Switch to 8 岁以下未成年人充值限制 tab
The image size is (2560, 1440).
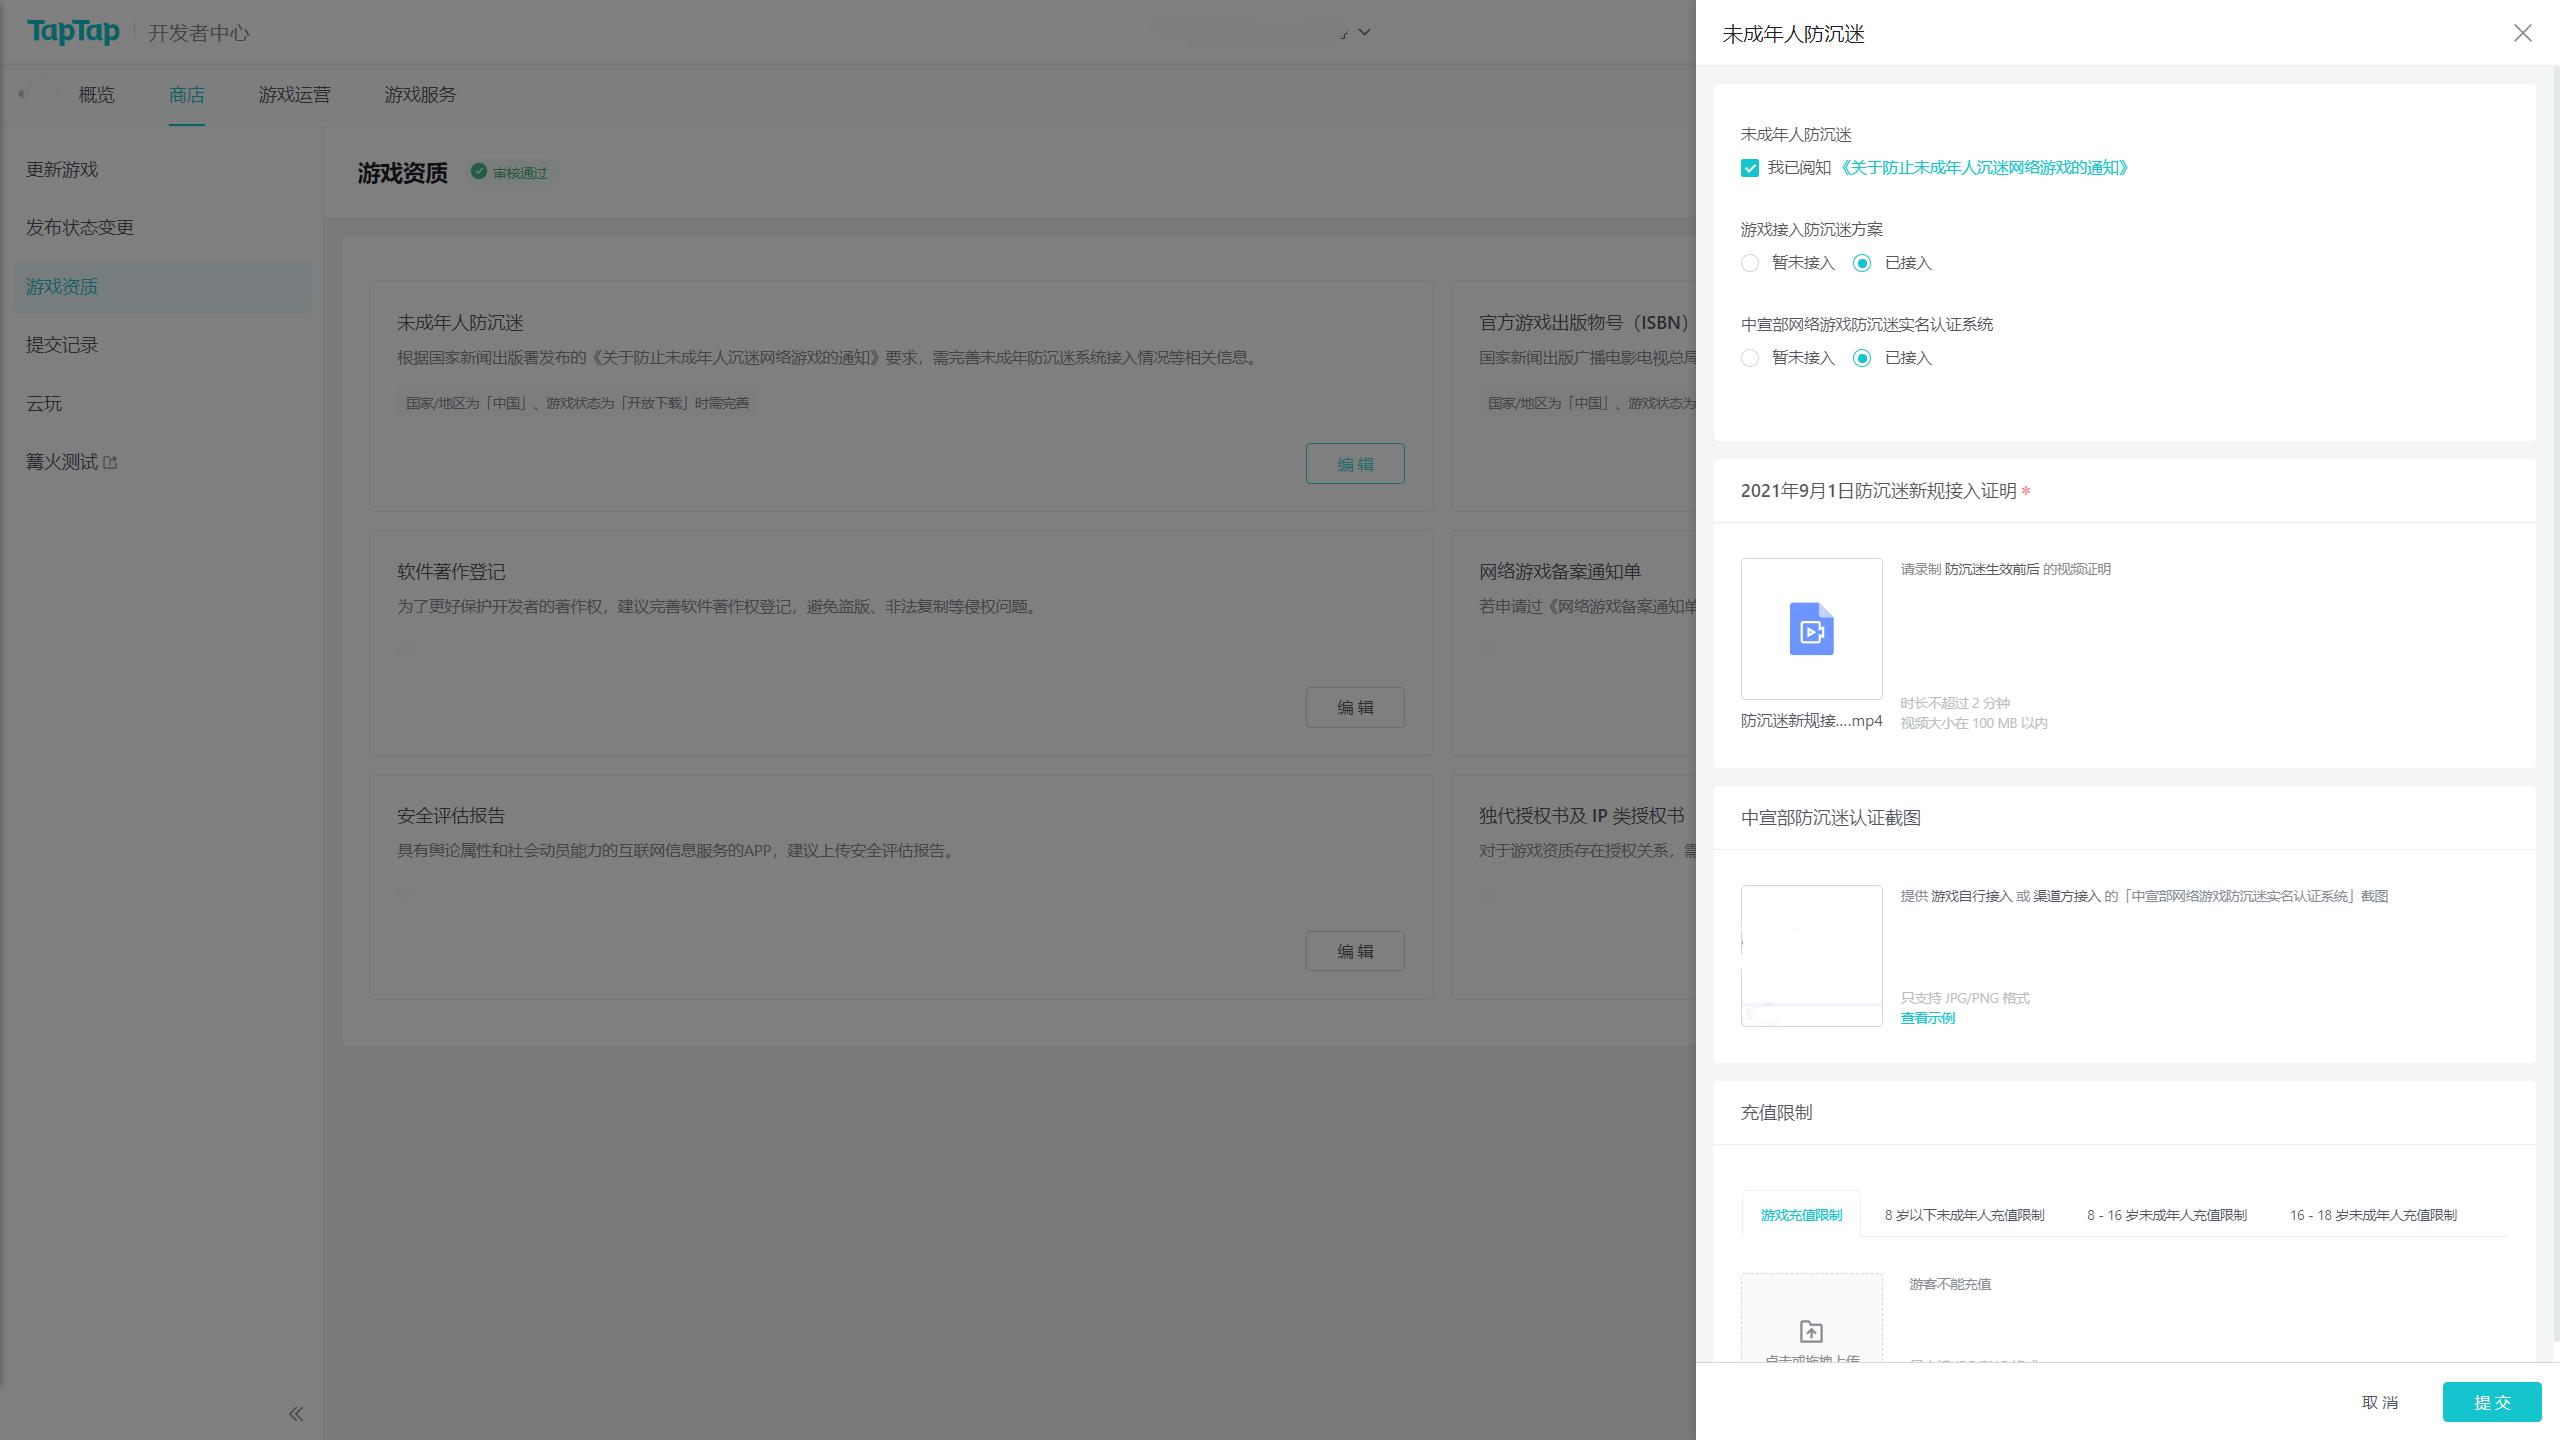pos(1964,1215)
